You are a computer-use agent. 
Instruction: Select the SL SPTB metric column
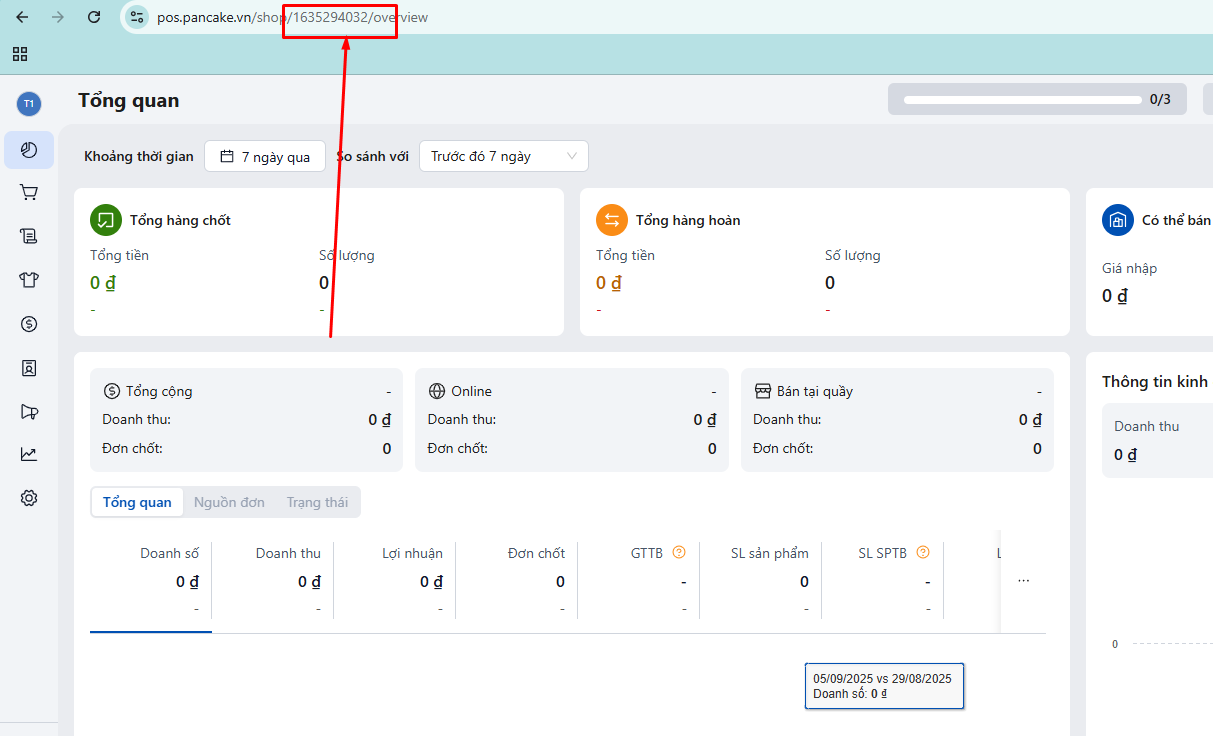coord(882,581)
